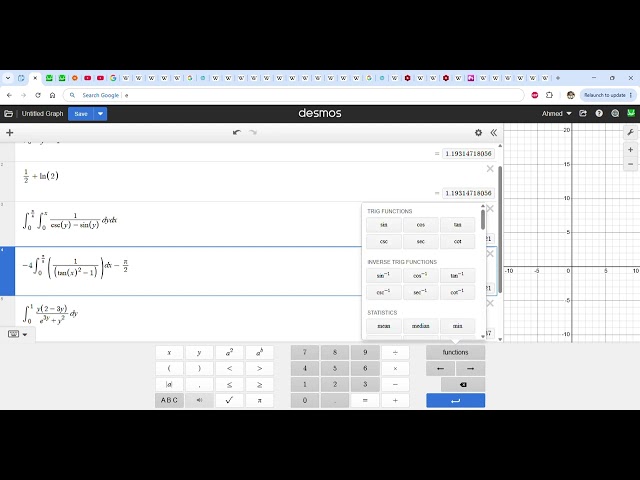Image resolution: width=640 pixels, height=480 pixels.
Task: Click the blue enter key
Action: [x=456, y=400]
